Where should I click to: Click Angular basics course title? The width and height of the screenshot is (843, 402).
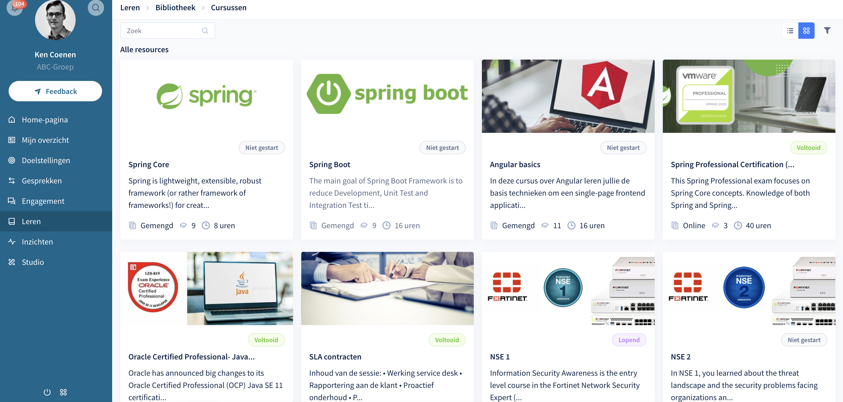coord(515,164)
